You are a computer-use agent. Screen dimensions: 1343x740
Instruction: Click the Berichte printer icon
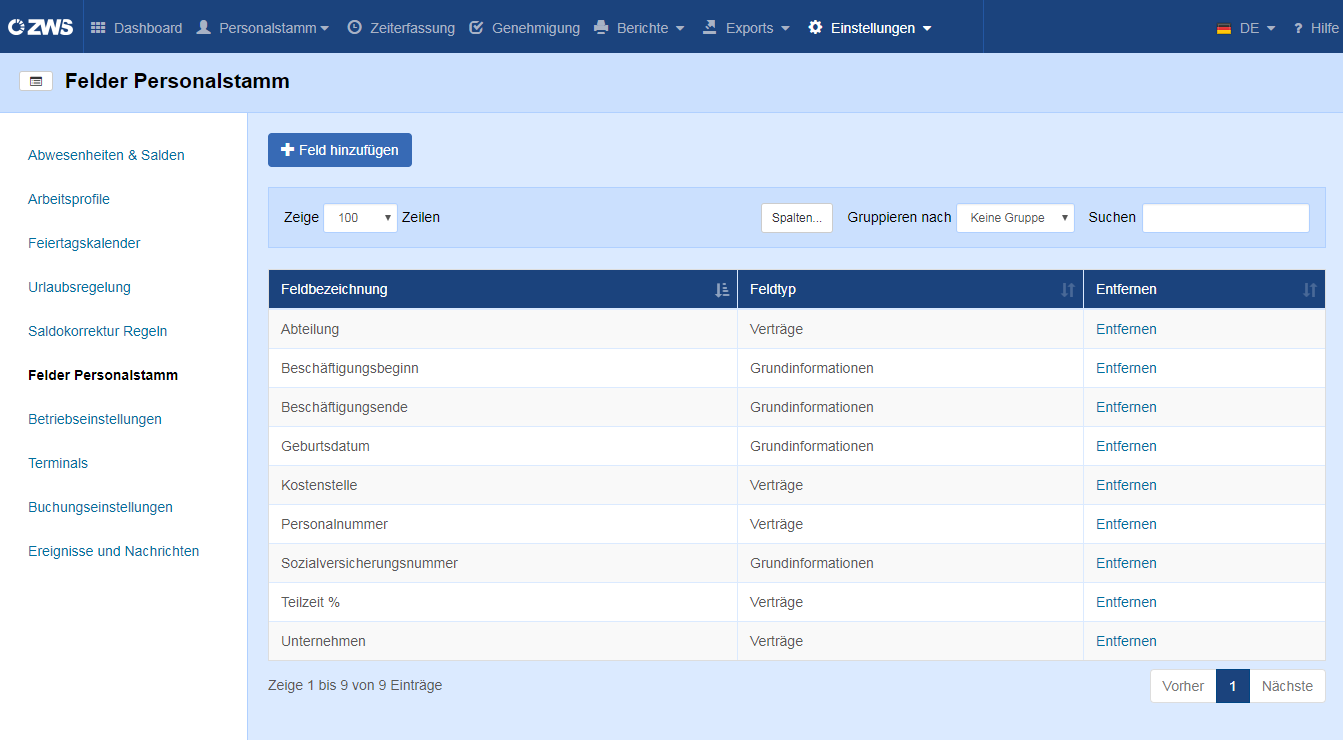(x=601, y=28)
